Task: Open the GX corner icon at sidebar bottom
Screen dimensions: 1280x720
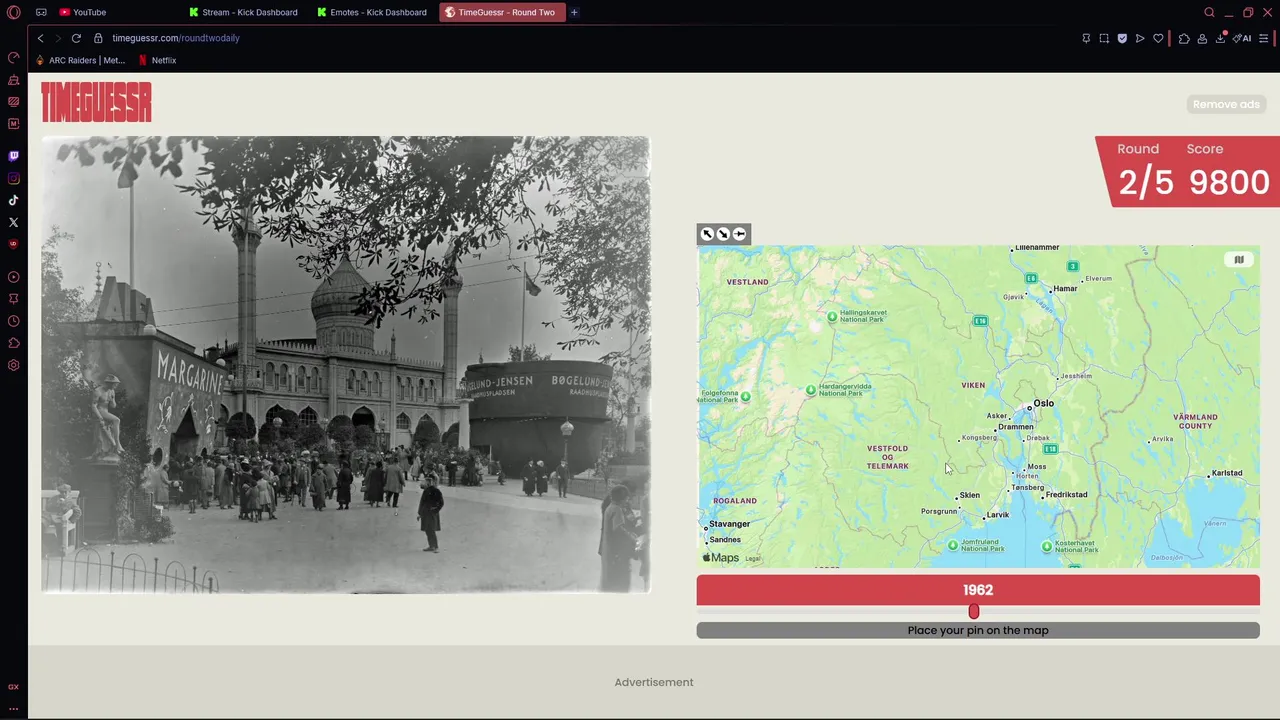Action: point(14,687)
